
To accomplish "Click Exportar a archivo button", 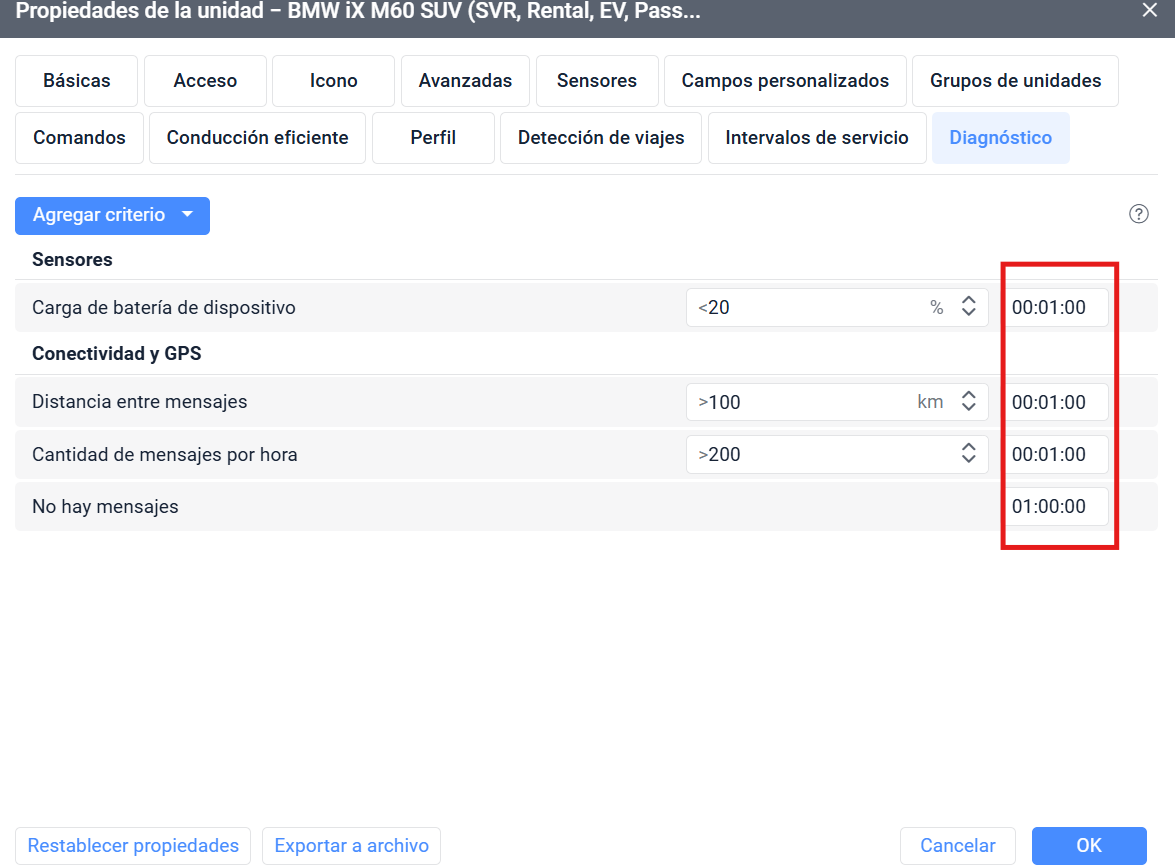I will coord(351,846).
